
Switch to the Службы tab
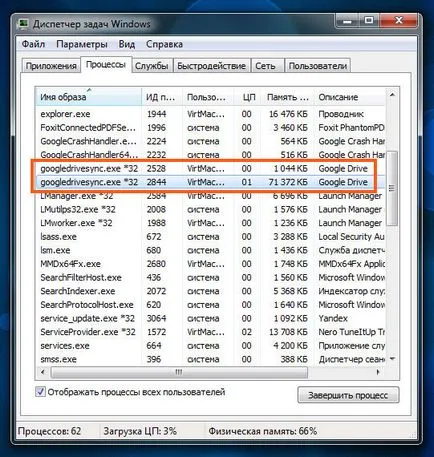[x=151, y=66]
